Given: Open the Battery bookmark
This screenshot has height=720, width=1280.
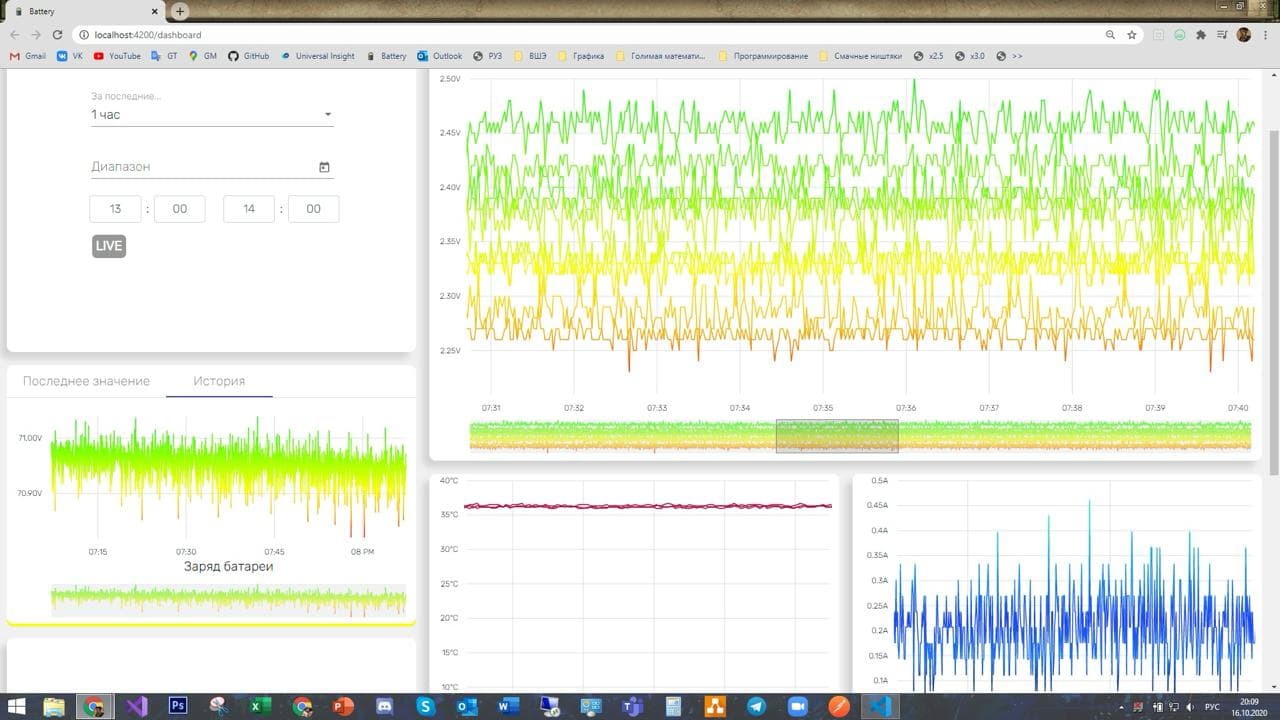Looking at the screenshot, I should point(386,56).
